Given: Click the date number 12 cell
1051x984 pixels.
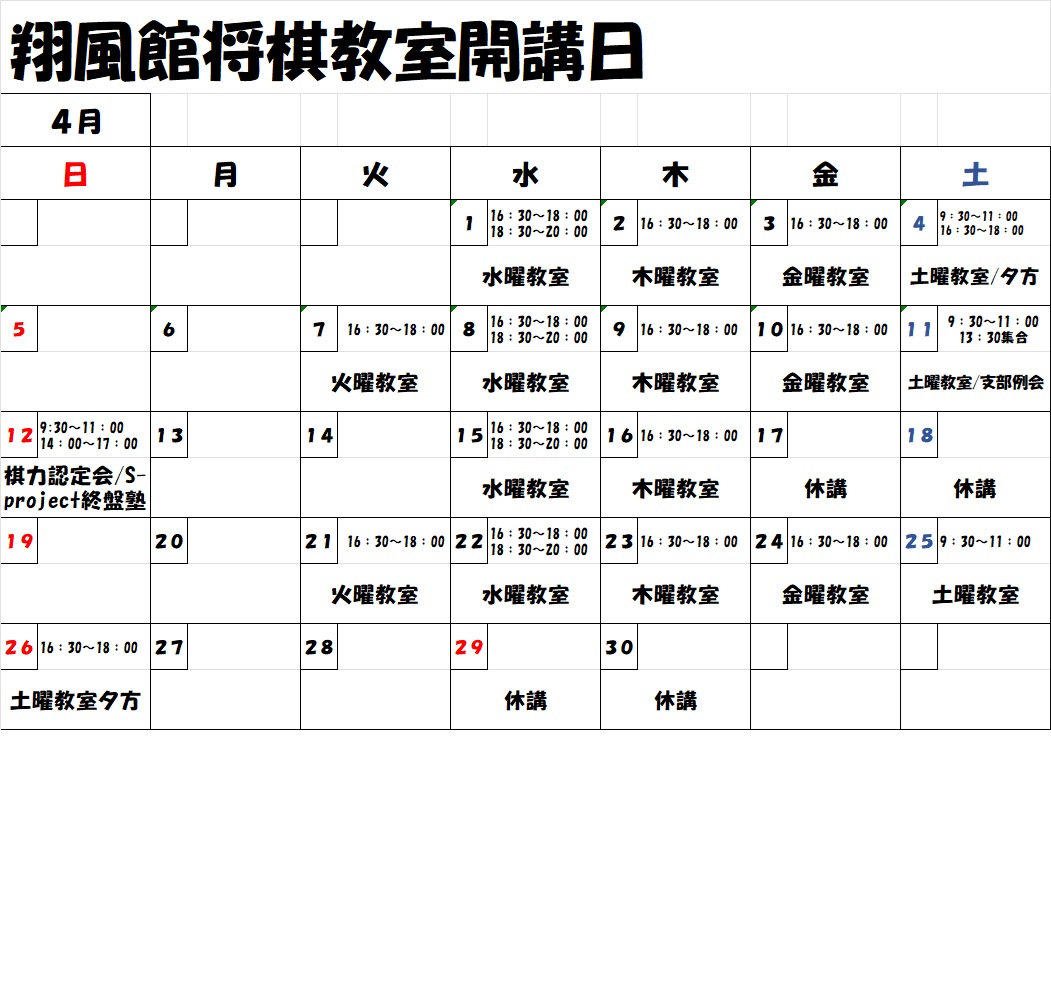Looking at the screenshot, I should [x=19, y=435].
